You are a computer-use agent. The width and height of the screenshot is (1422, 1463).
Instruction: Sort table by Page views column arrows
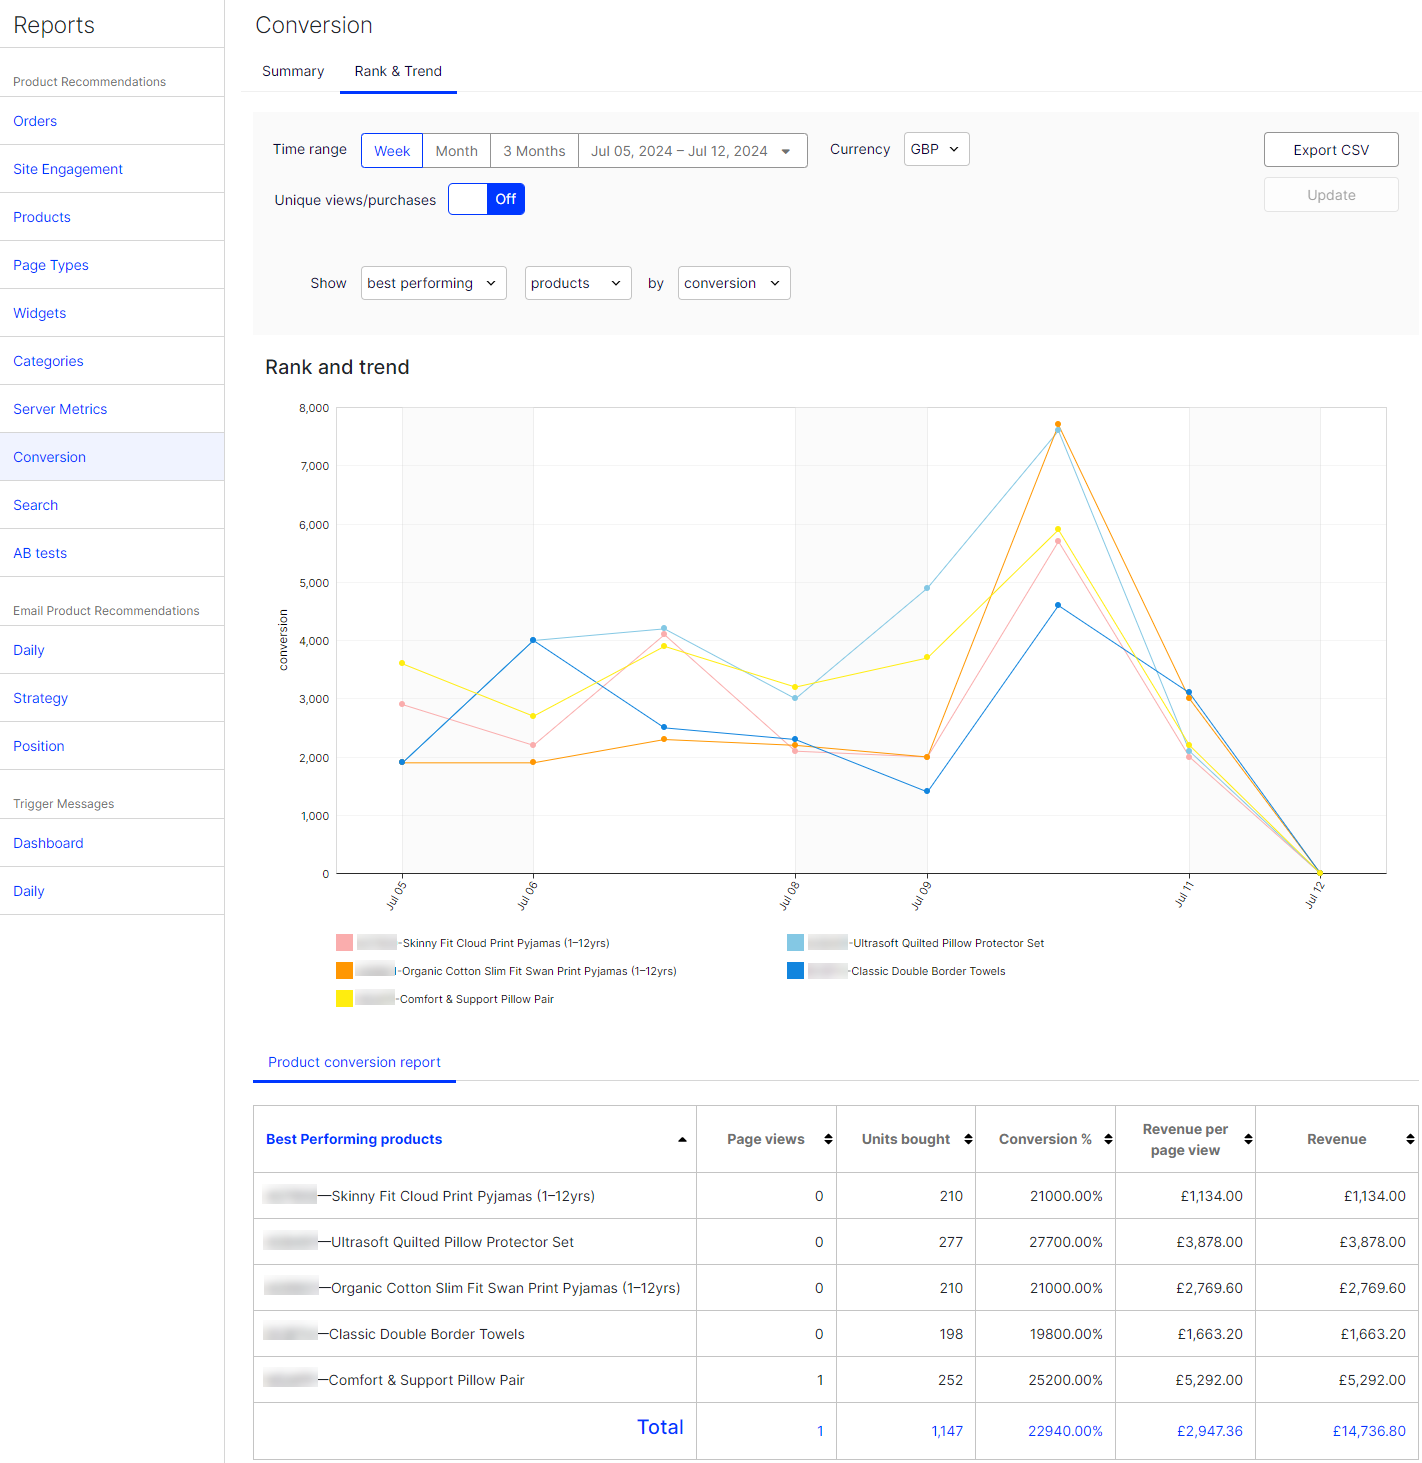click(828, 1139)
